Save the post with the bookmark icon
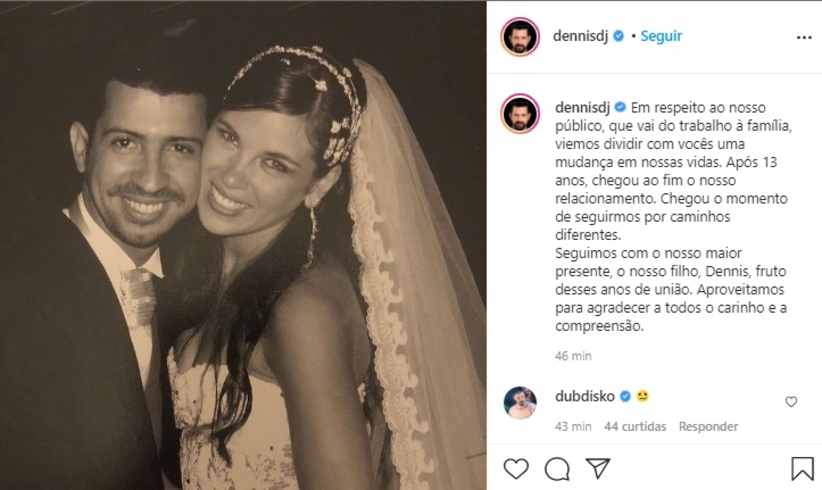Image resolution: width=822 pixels, height=490 pixels. point(802,469)
